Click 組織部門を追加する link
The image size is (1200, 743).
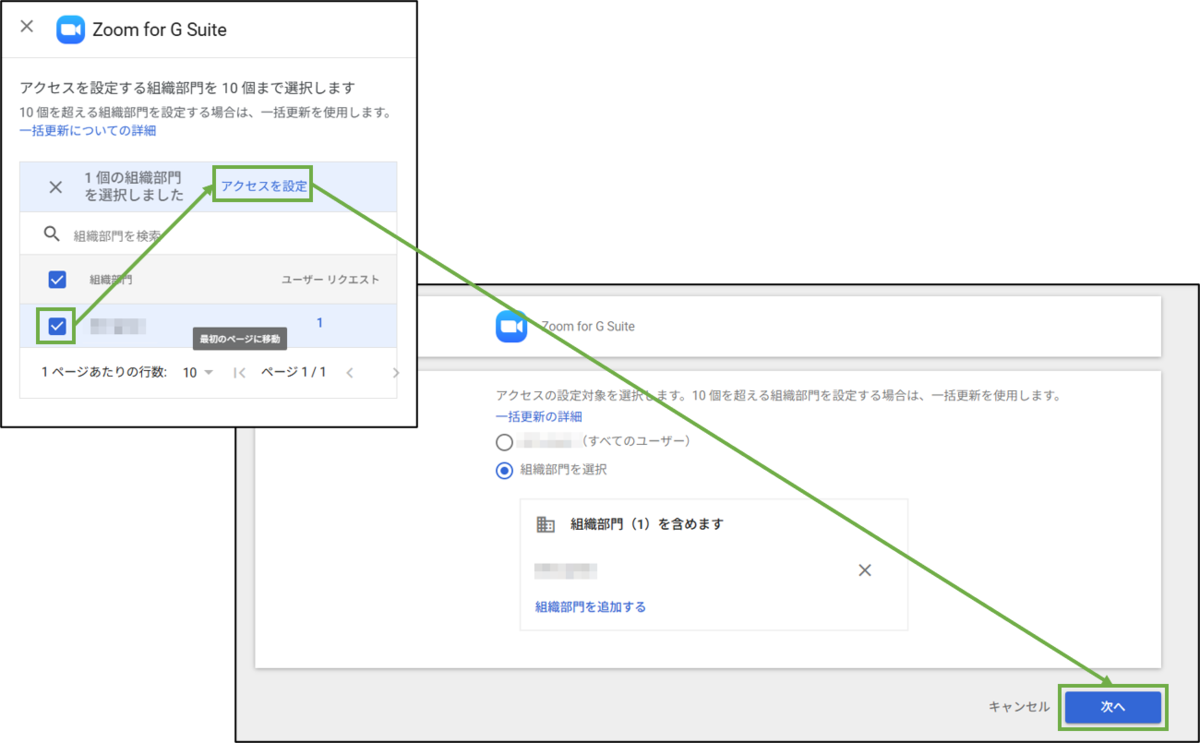(x=590, y=607)
